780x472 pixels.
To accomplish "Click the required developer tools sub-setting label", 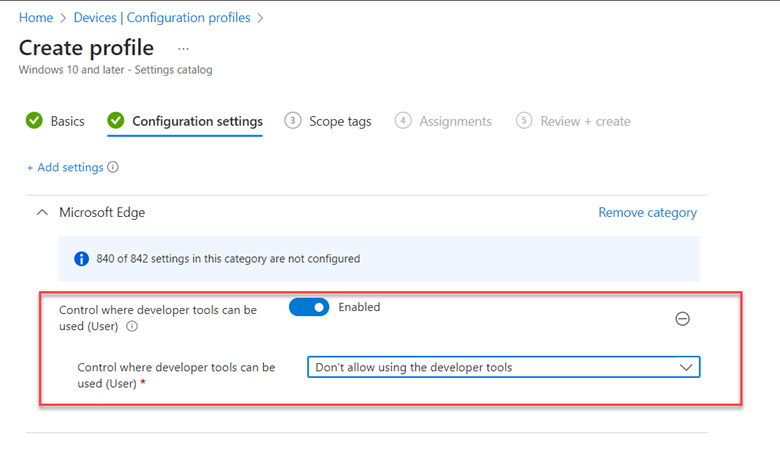I will point(176,376).
